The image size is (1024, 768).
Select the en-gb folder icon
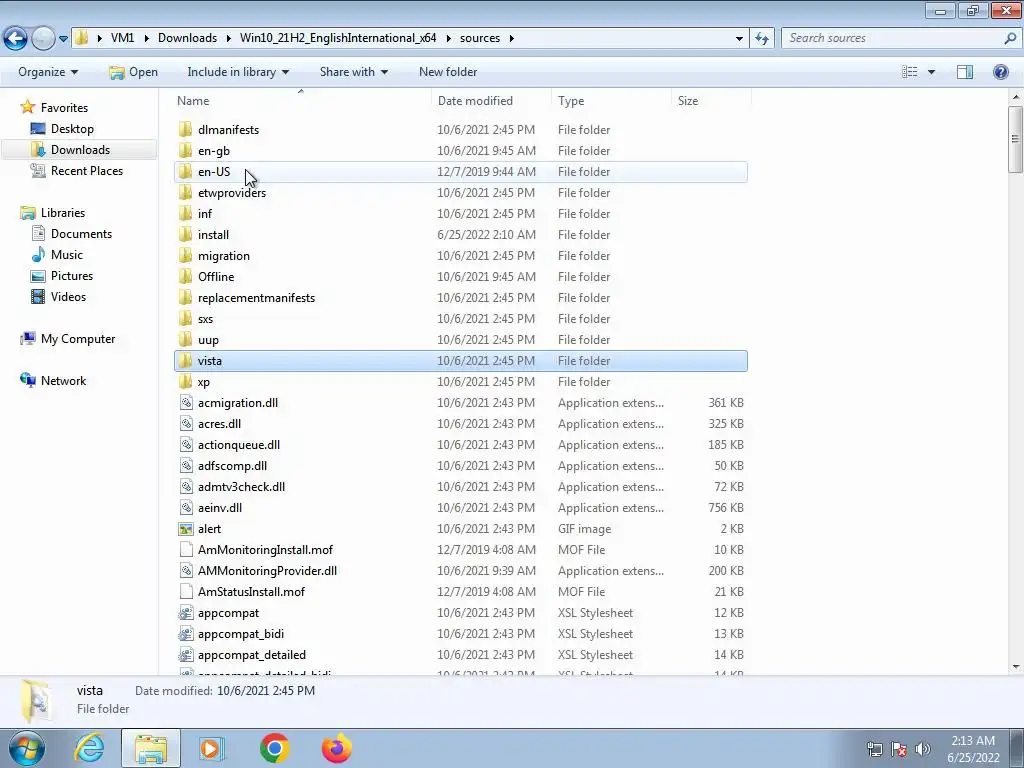pyautogui.click(x=185, y=150)
